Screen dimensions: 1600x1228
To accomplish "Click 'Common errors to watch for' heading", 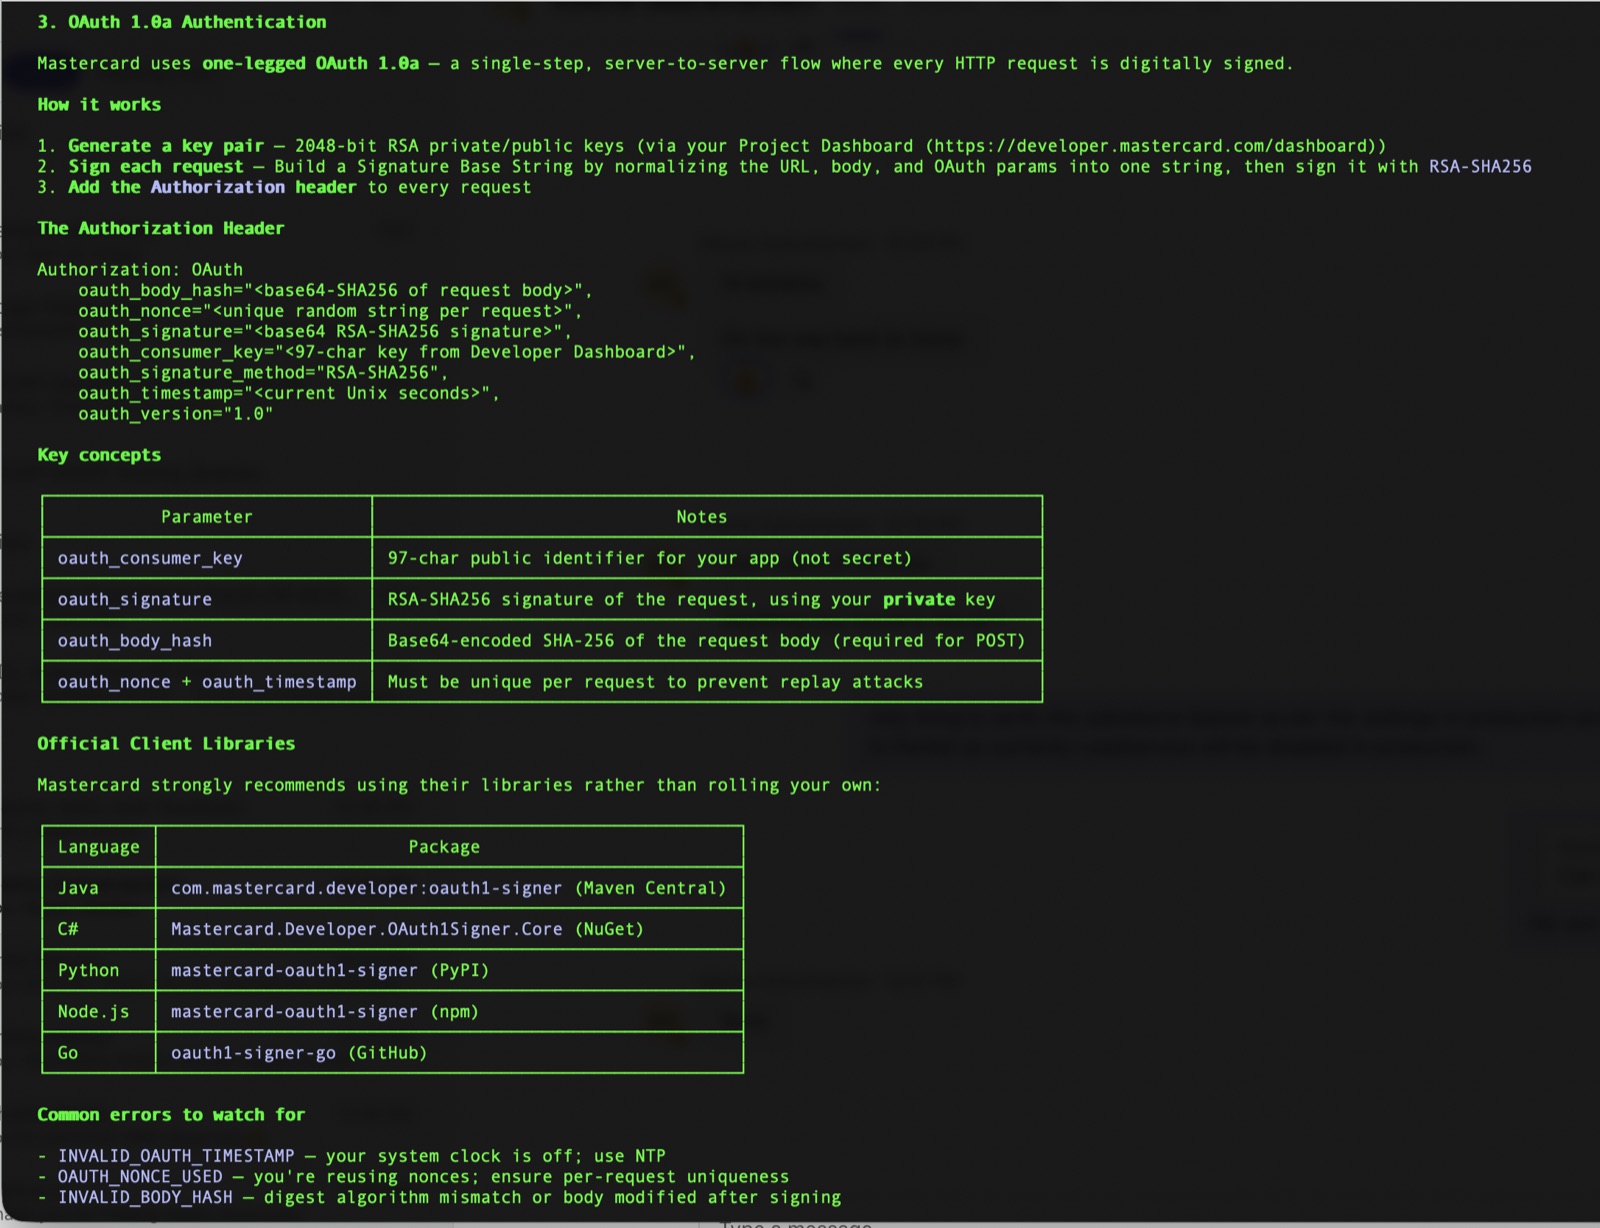I will 171,1115.
